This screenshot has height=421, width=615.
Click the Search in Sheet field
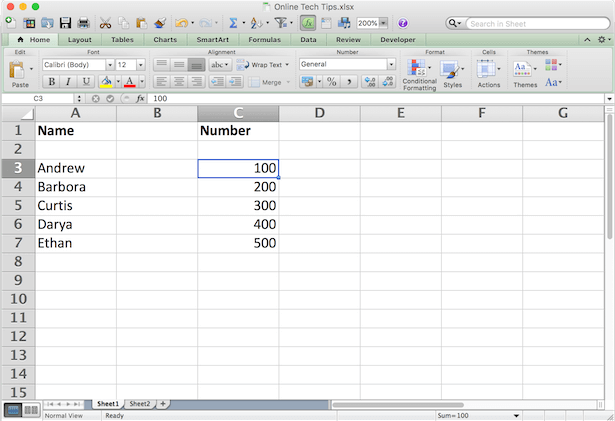[537, 24]
